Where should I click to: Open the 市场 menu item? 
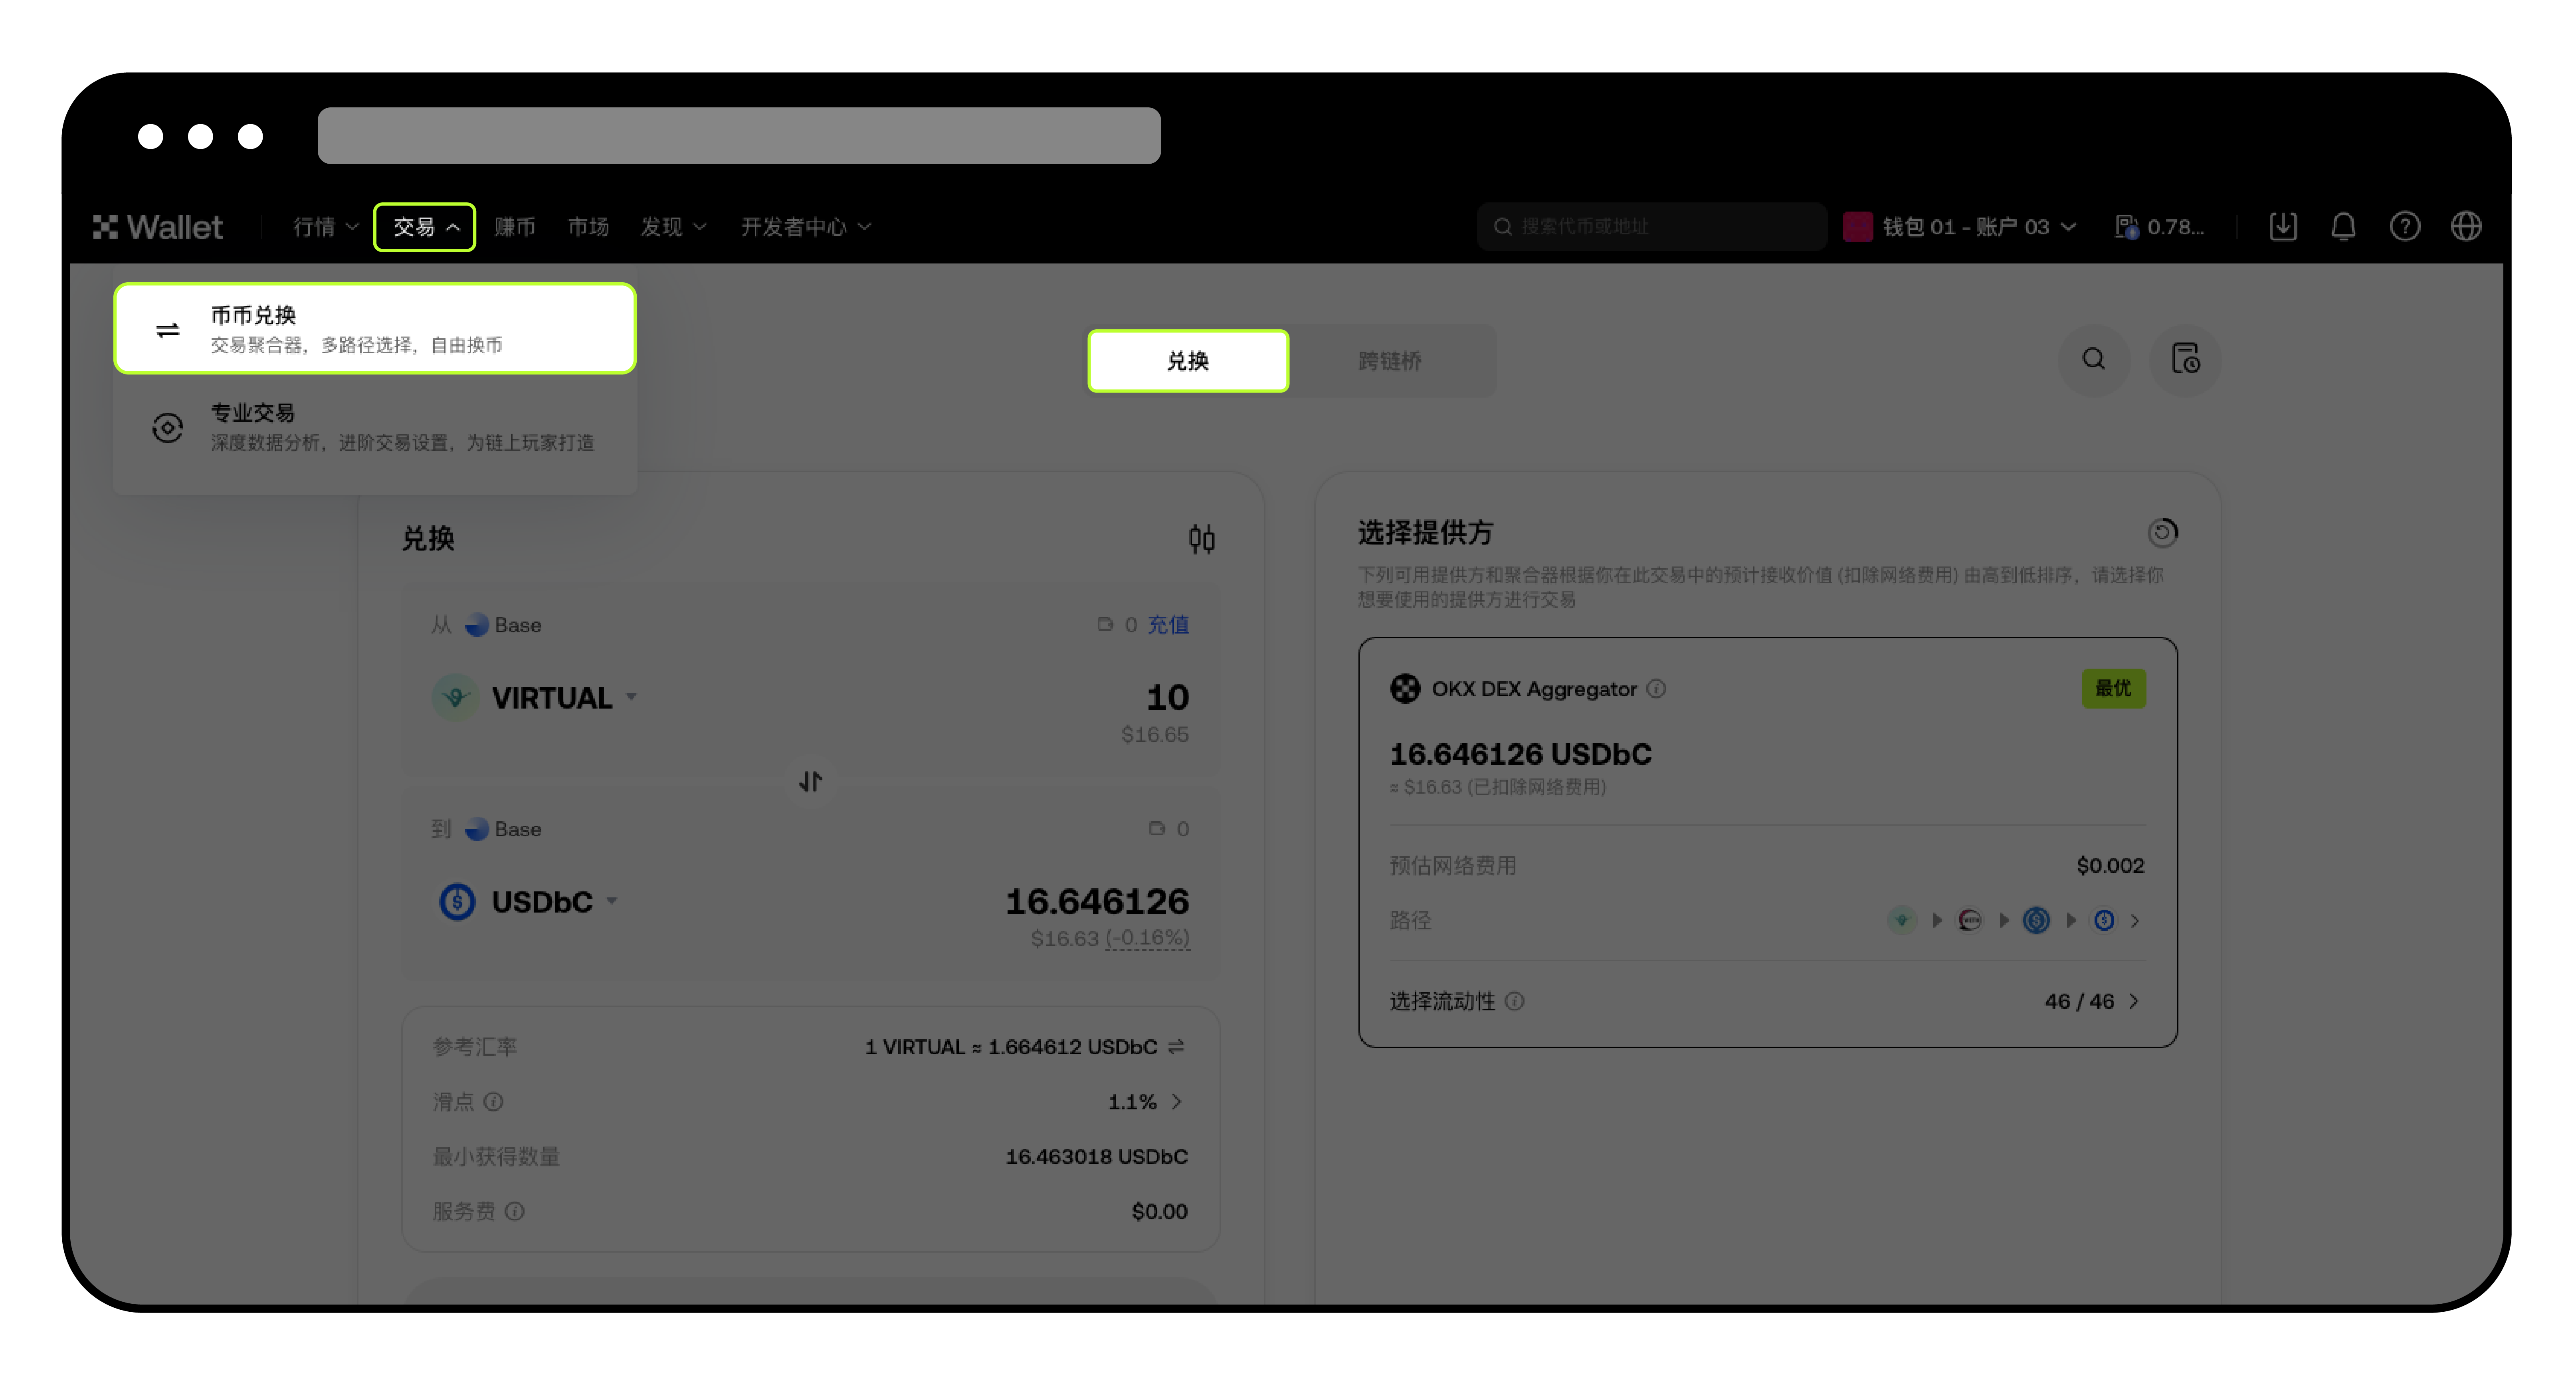coord(589,227)
